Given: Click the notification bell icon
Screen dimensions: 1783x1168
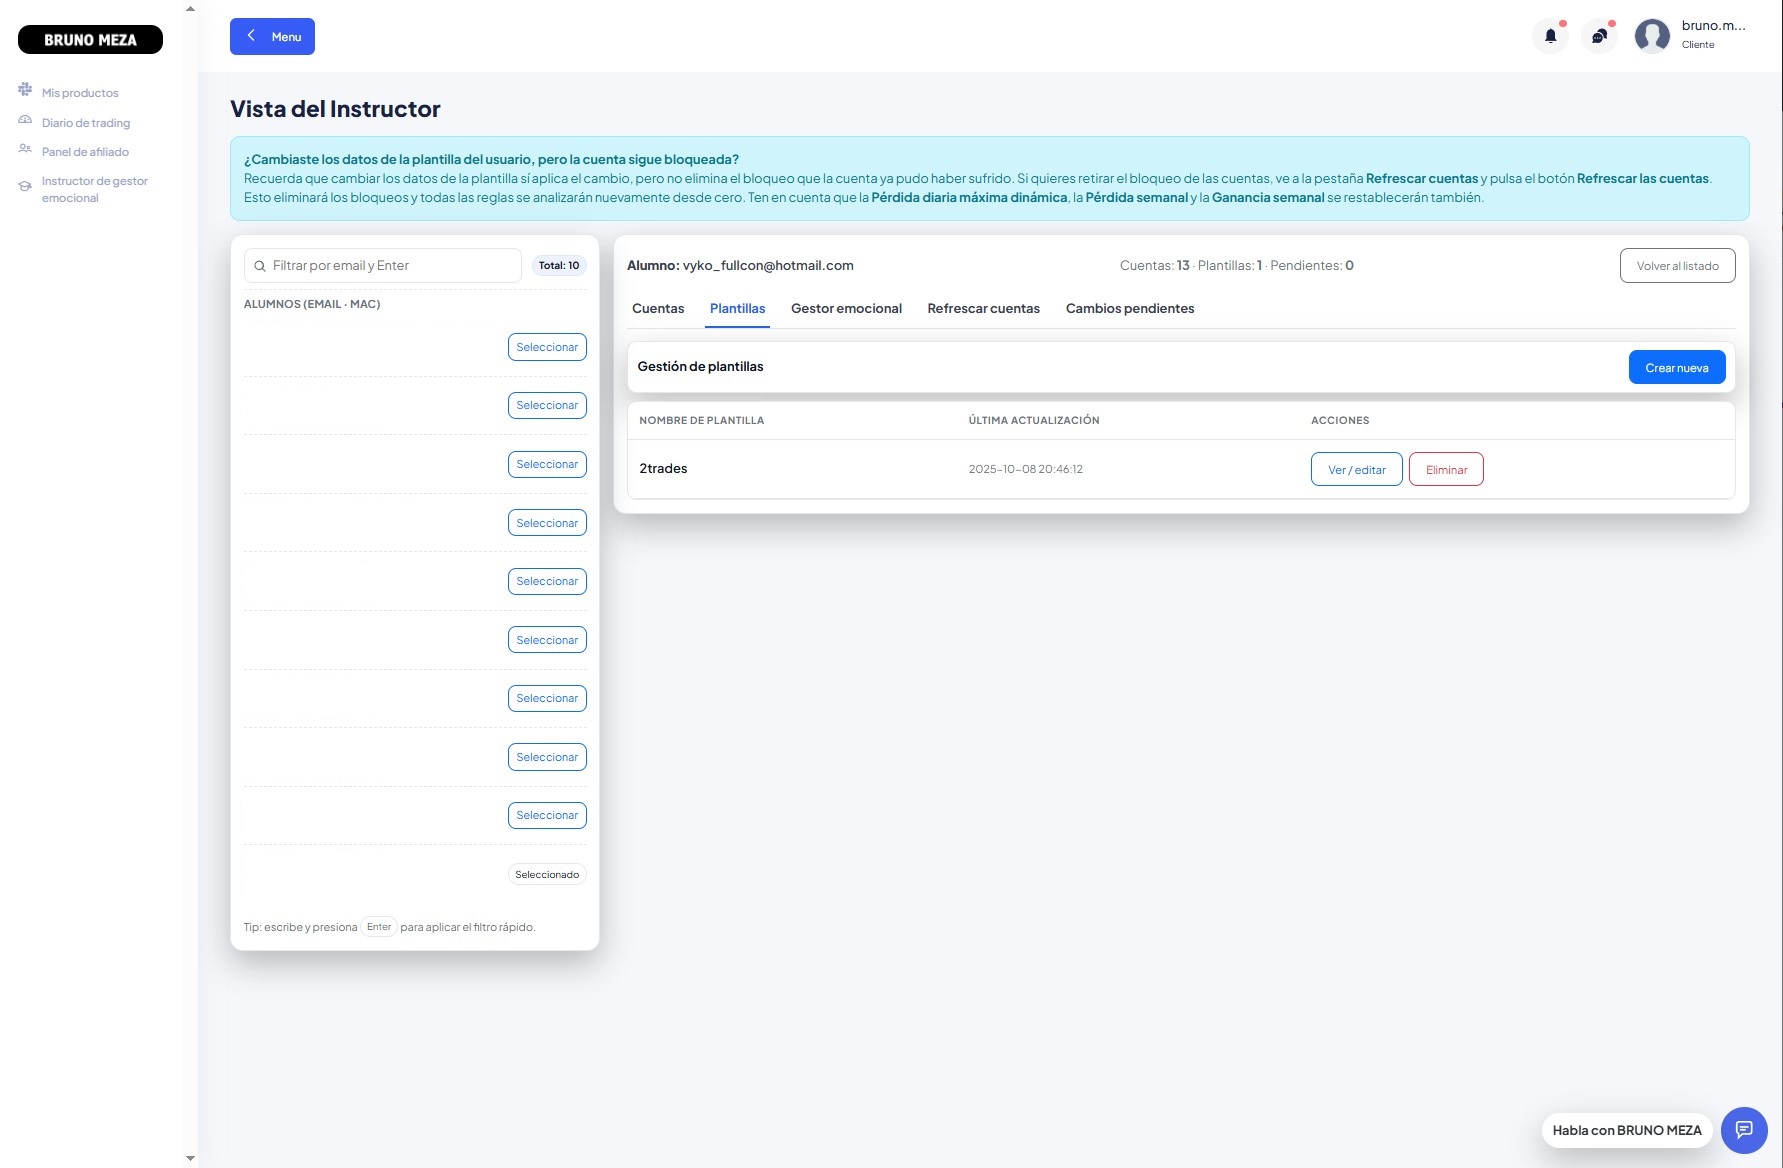Looking at the screenshot, I should [x=1550, y=36].
